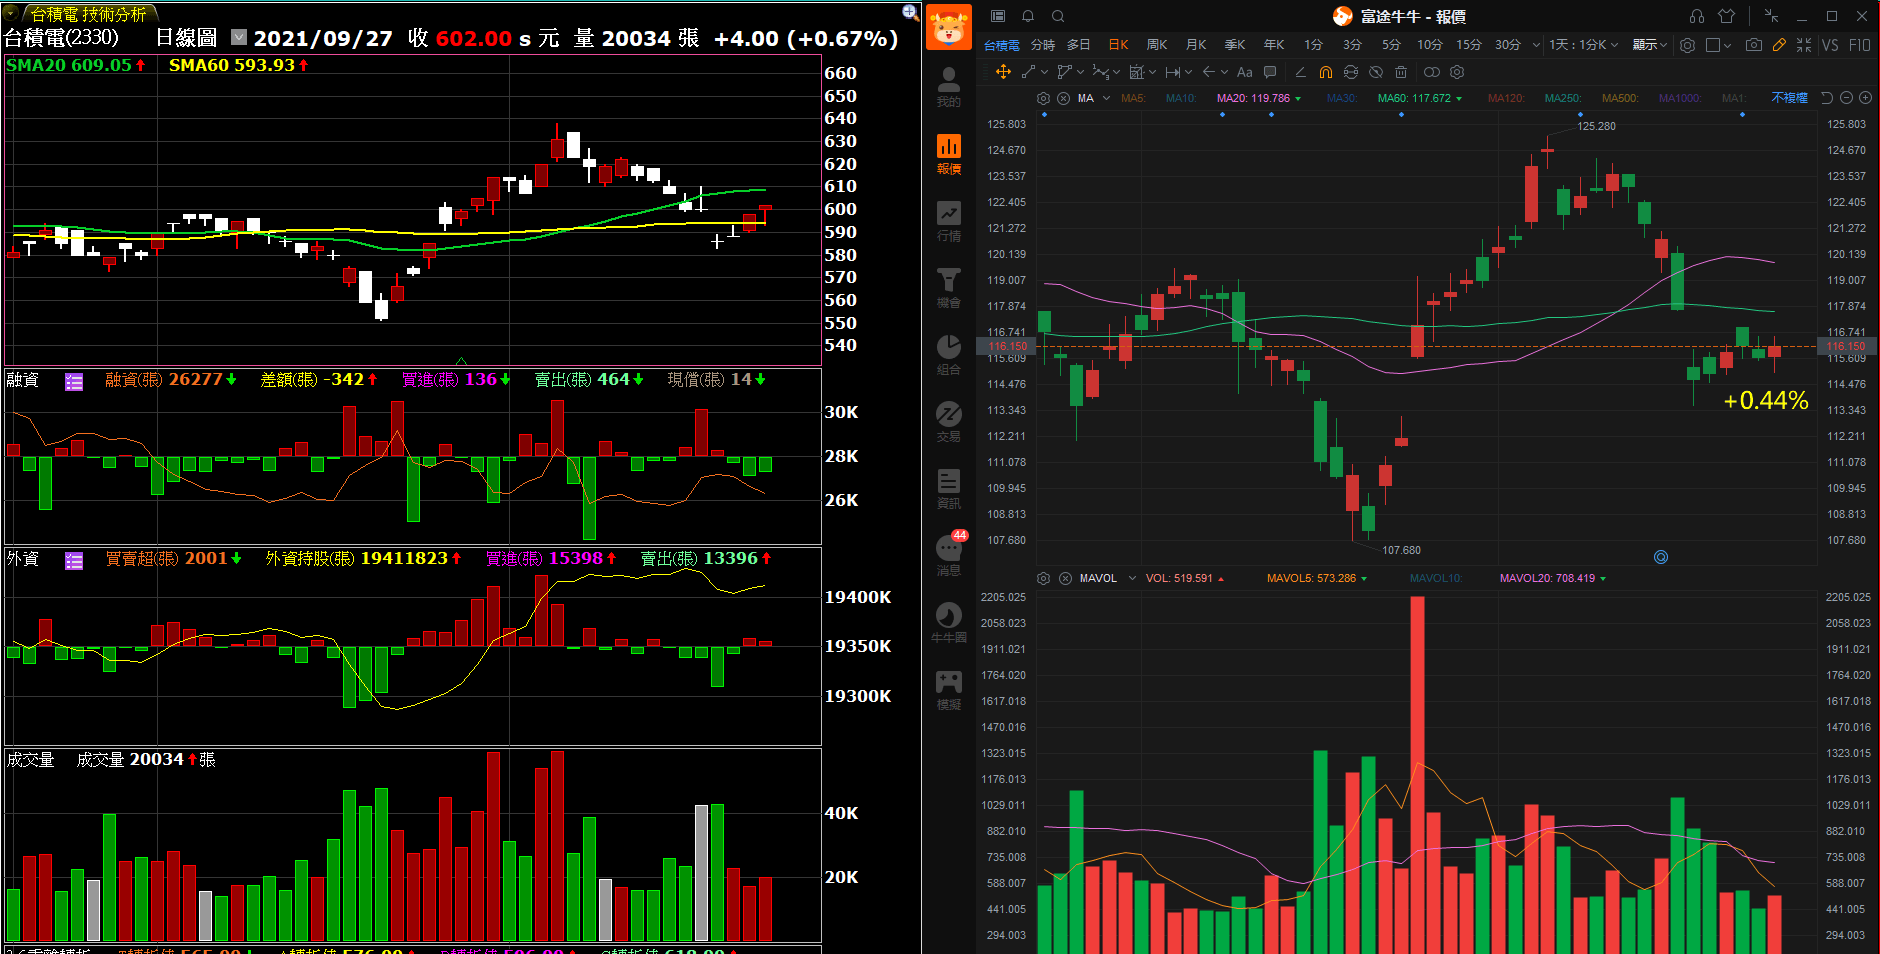The image size is (1880, 954).
Task: Open the 交易 trade sidebar icon
Action: coord(949,422)
